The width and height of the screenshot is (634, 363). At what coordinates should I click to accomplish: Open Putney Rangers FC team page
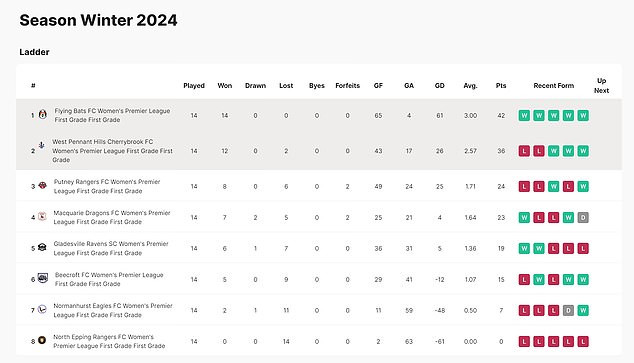click(x=107, y=186)
